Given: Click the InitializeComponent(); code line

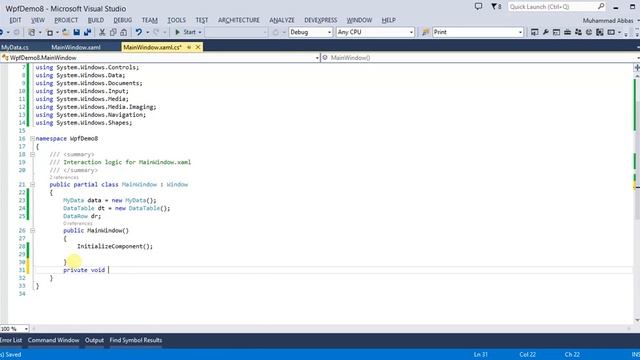Looking at the screenshot, I should coord(115,247).
